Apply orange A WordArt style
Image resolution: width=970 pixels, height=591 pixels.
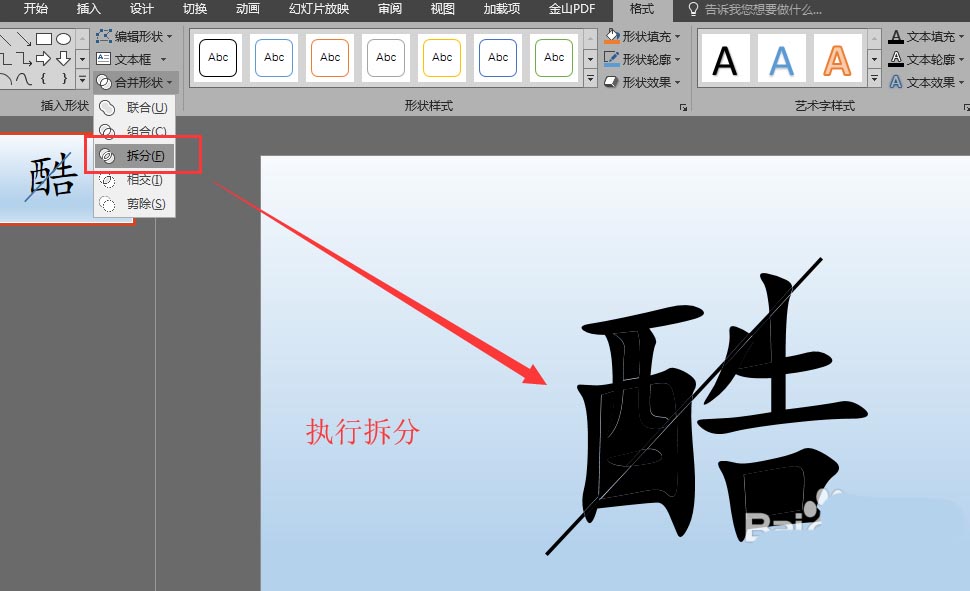click(837, 59)
